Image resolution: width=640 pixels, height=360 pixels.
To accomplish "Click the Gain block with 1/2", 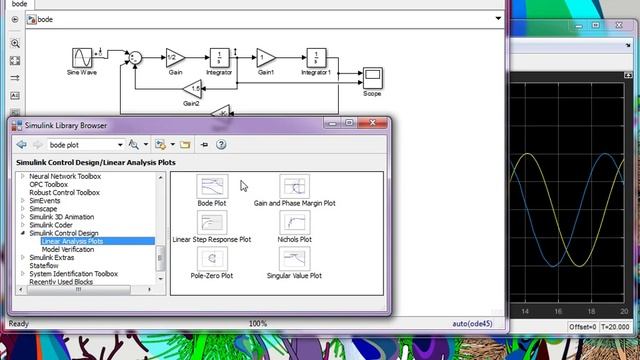I will pyautogui.click(x=175, y=58).
